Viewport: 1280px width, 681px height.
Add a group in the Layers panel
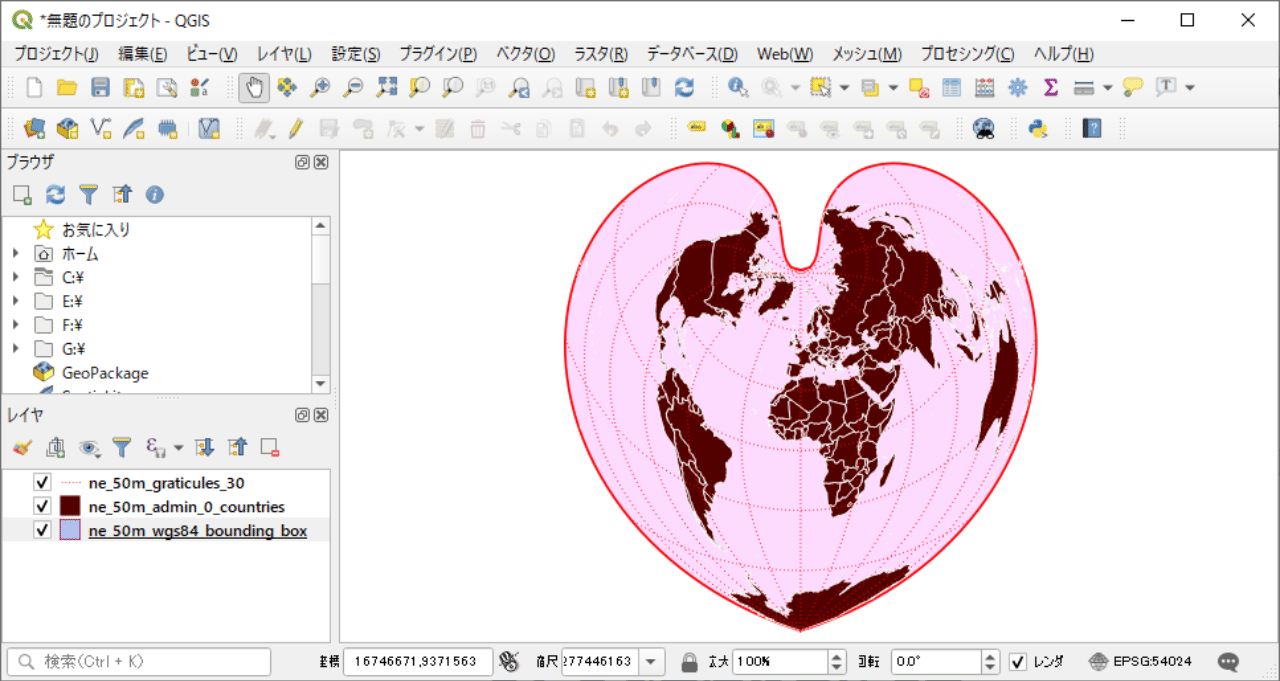pyautogui.click(x=56, y=447)
